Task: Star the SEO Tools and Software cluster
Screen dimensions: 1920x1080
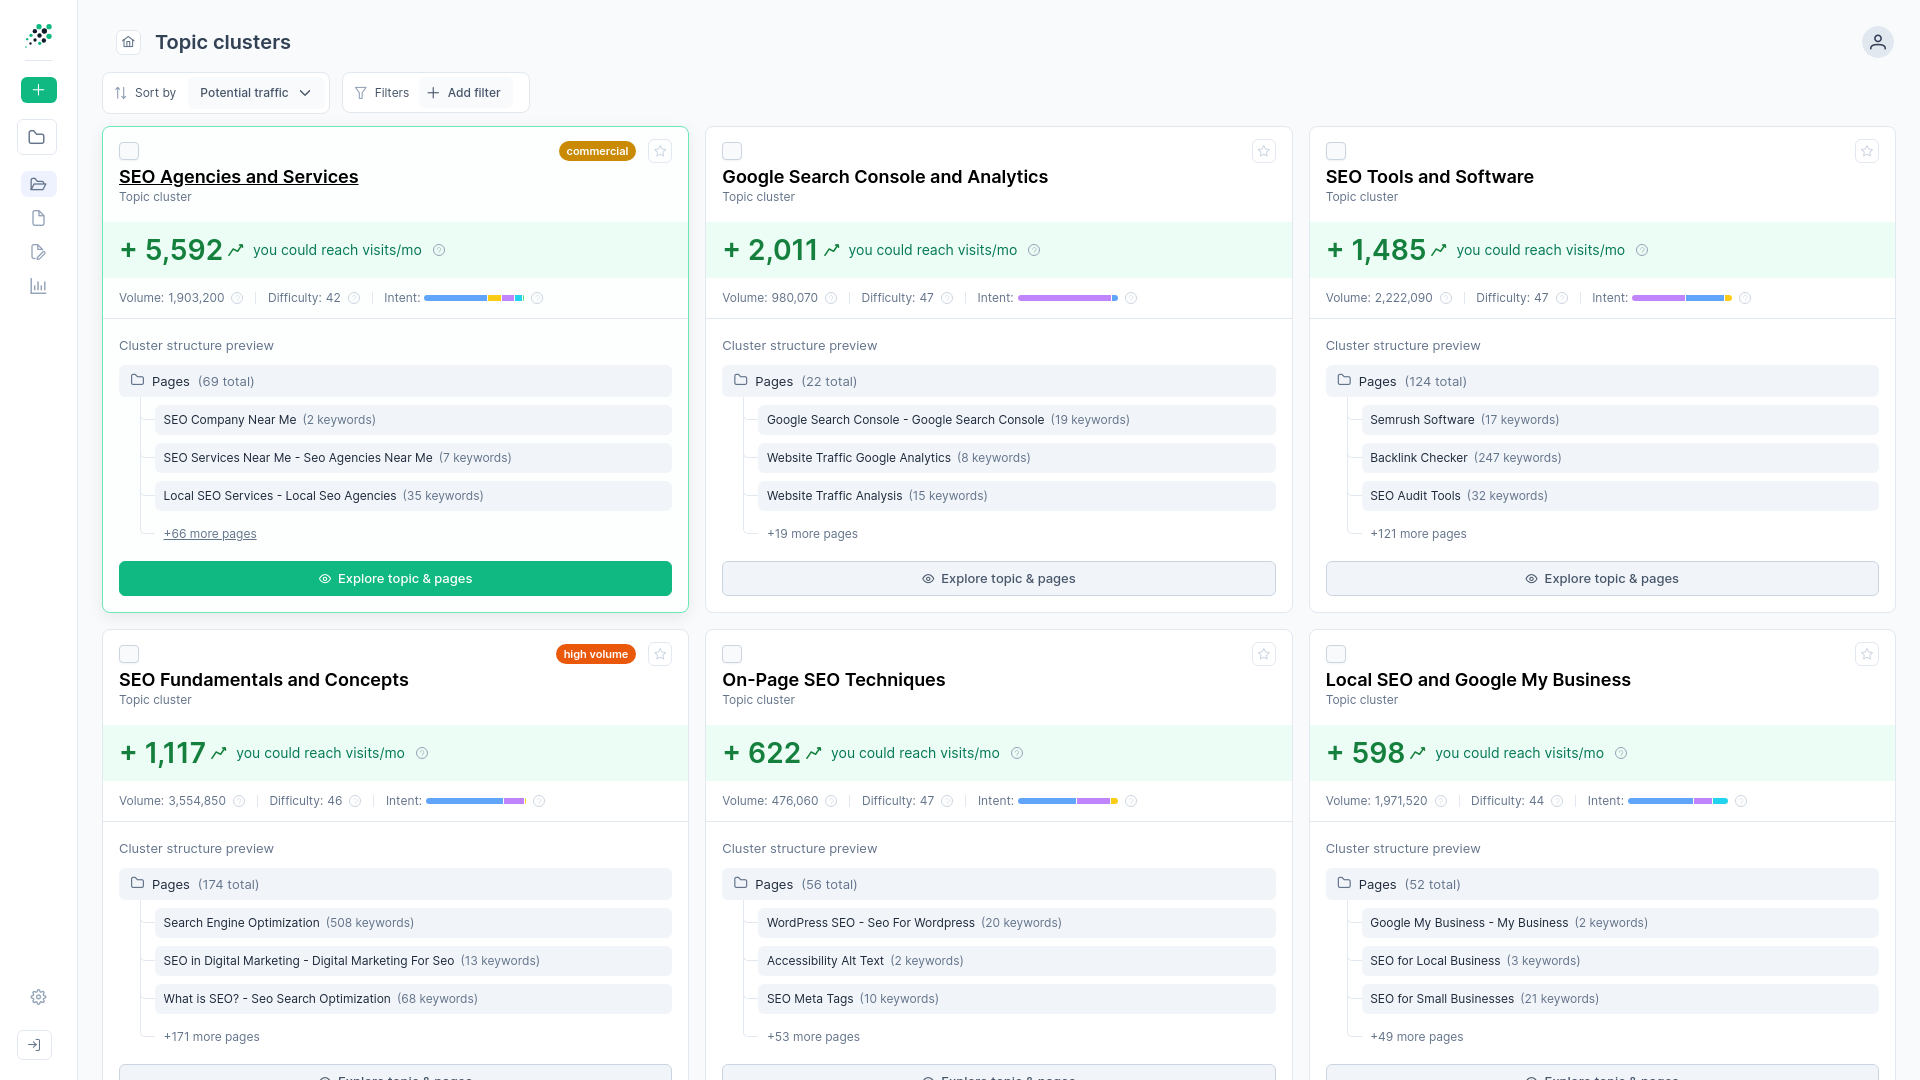Action: (x=1866, y=151)
